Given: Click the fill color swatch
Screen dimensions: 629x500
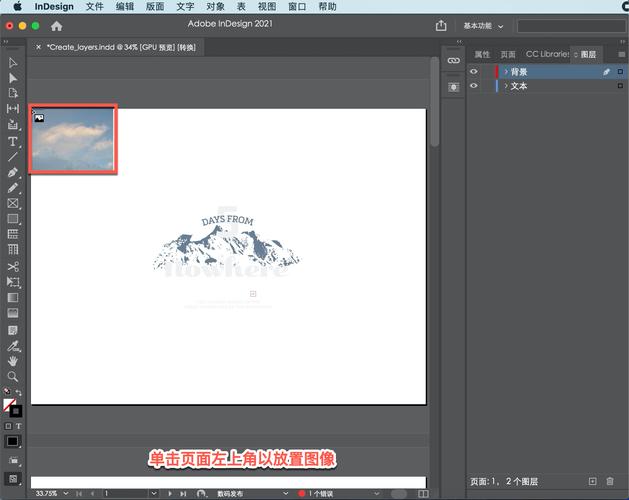Looking at the screenshot, I should (9, 404).
